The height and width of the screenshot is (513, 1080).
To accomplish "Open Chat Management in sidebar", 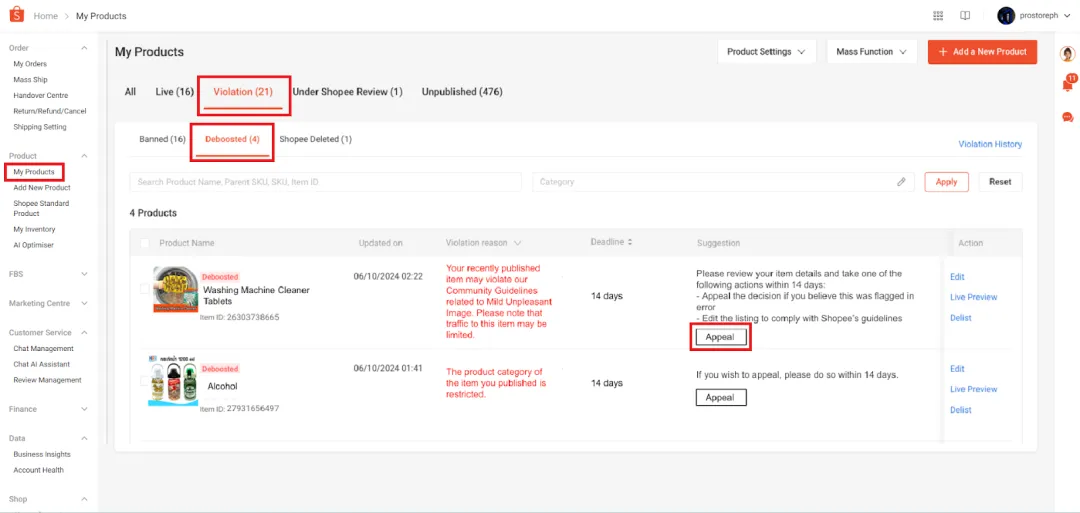I will point(43,348).
